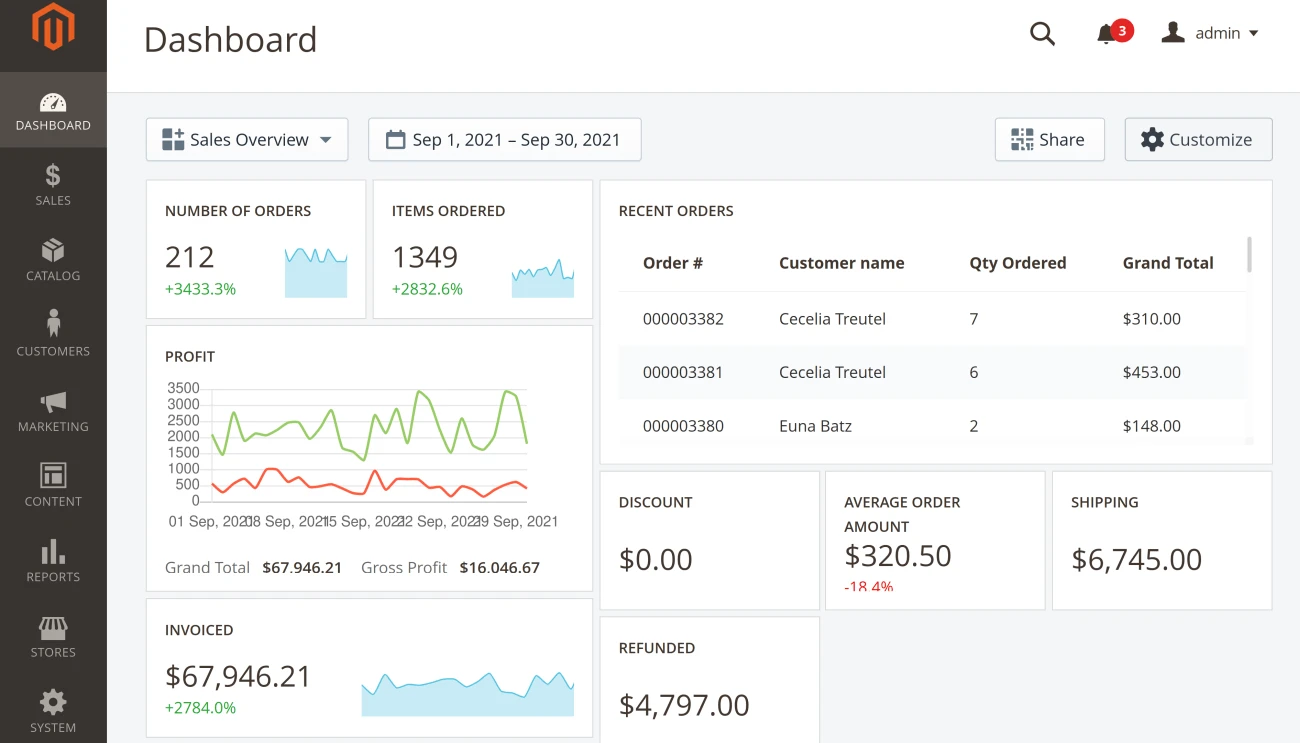Open Catalog menu box icon
Viewport: 1300px width, 743px height.
53,251
